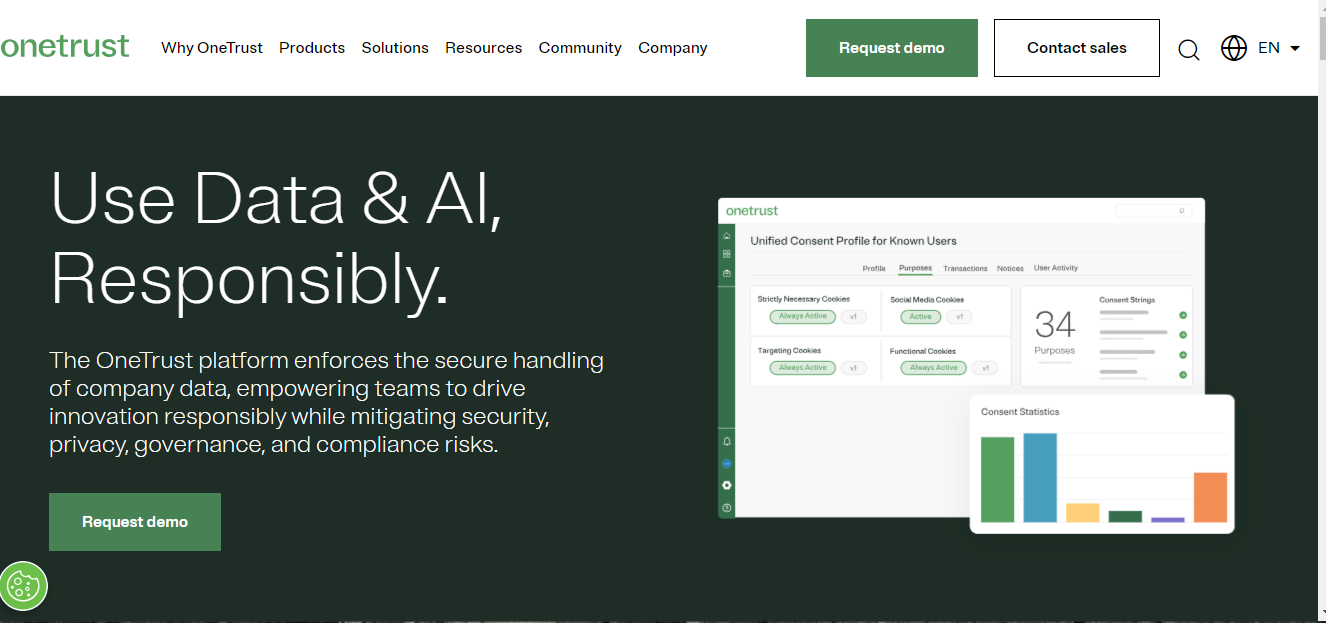Open the cookie preferences badge icon

[x=23, y=585]
